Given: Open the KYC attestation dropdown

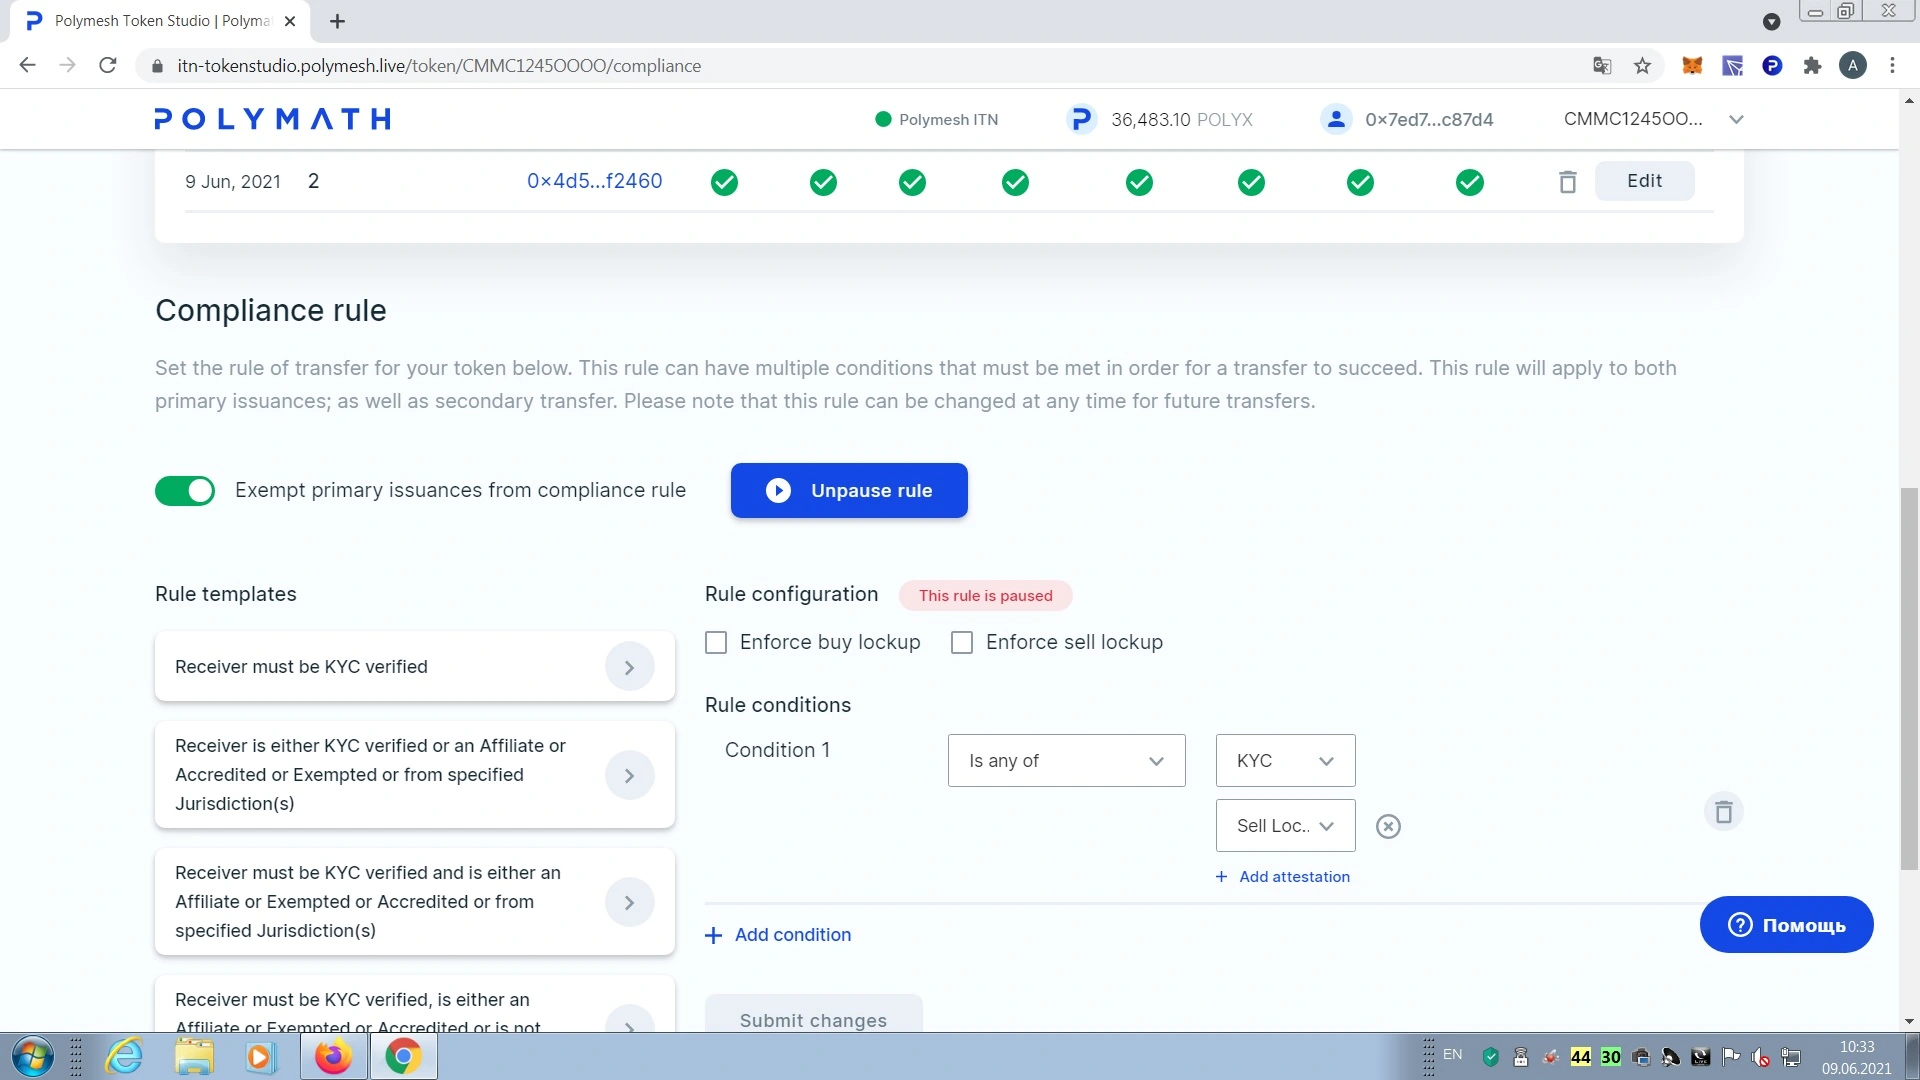Looking at the screenshot, I should (1285, 761).
